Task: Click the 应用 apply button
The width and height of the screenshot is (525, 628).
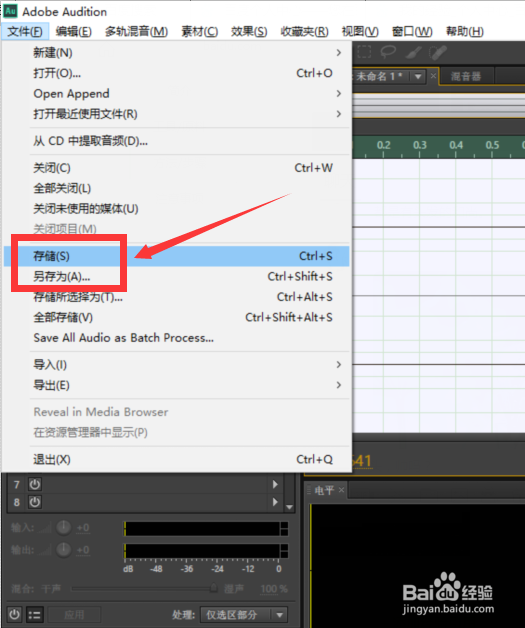Action: 74,614
